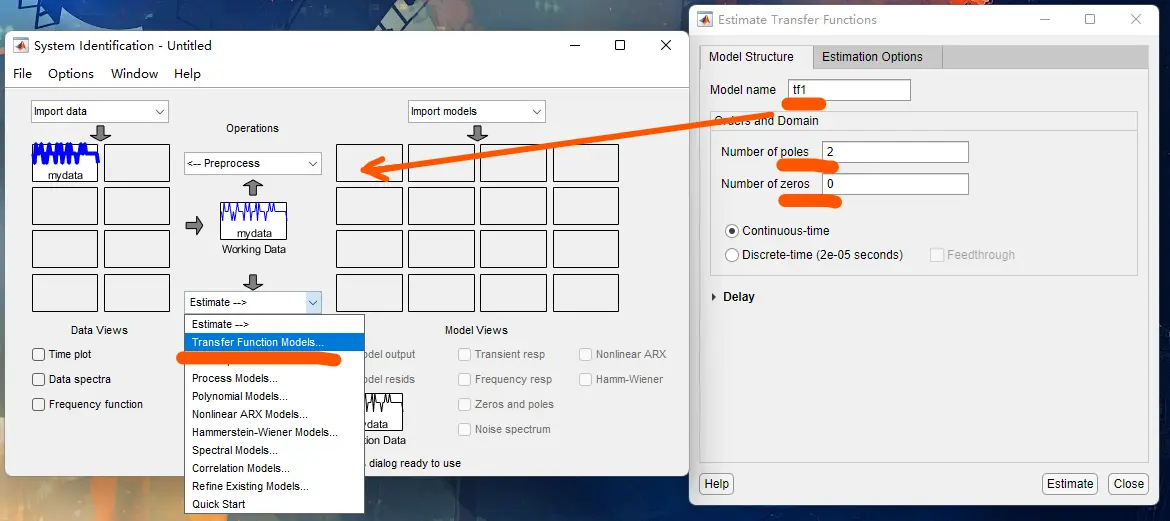Open the File menu
Screen dimensions: 1170x521
click(x=22, y=74)
